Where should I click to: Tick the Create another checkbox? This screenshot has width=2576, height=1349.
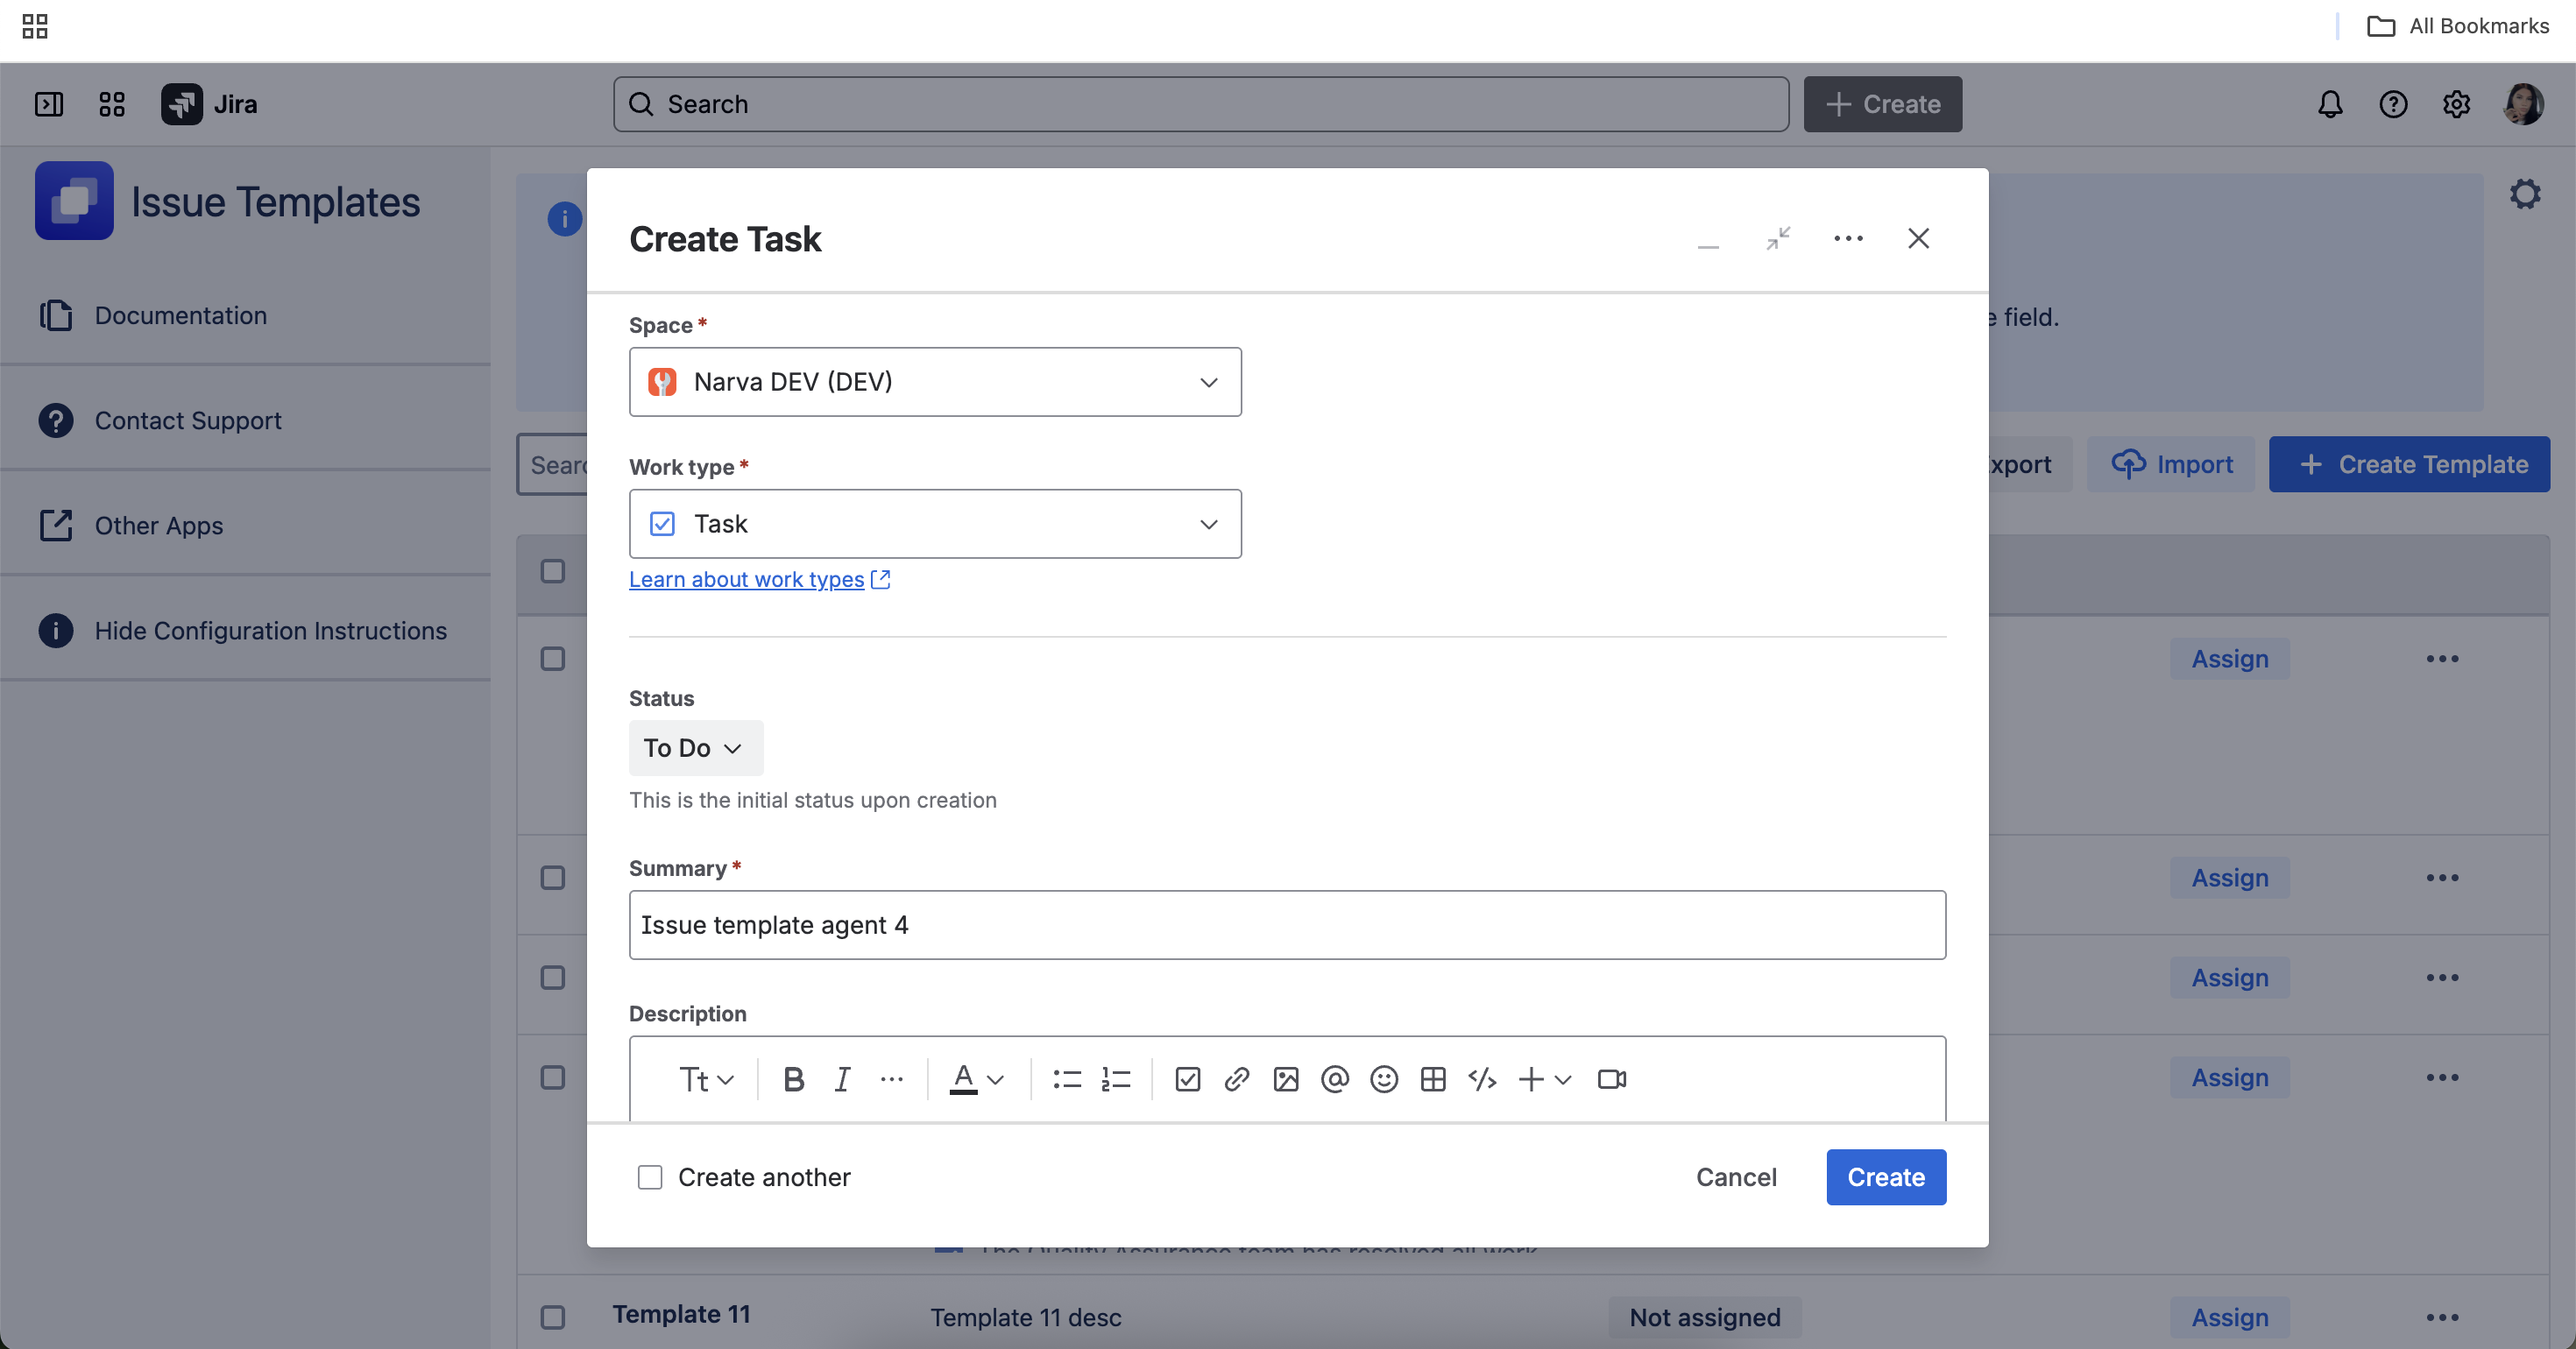pyautogui.click(x=650, y=1177)
